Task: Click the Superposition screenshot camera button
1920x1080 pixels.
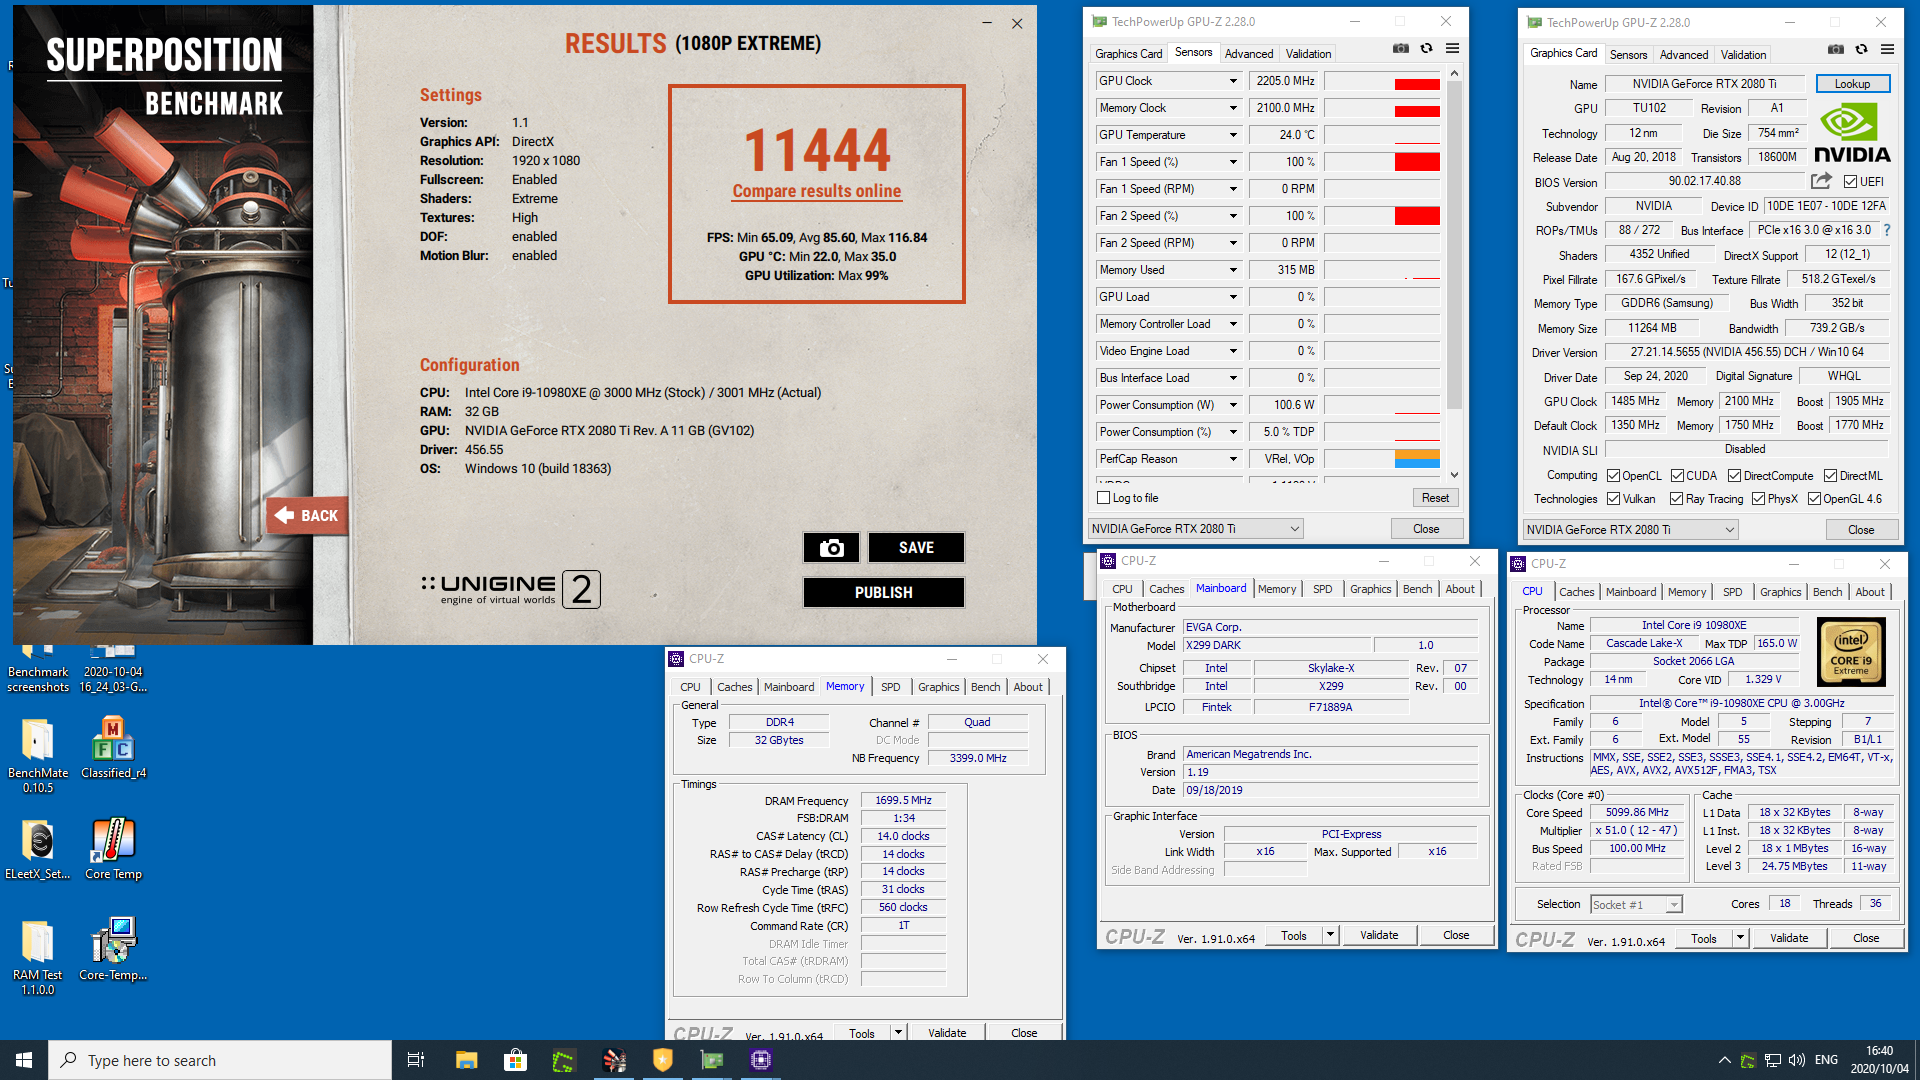Action: (x=831, y=547)
